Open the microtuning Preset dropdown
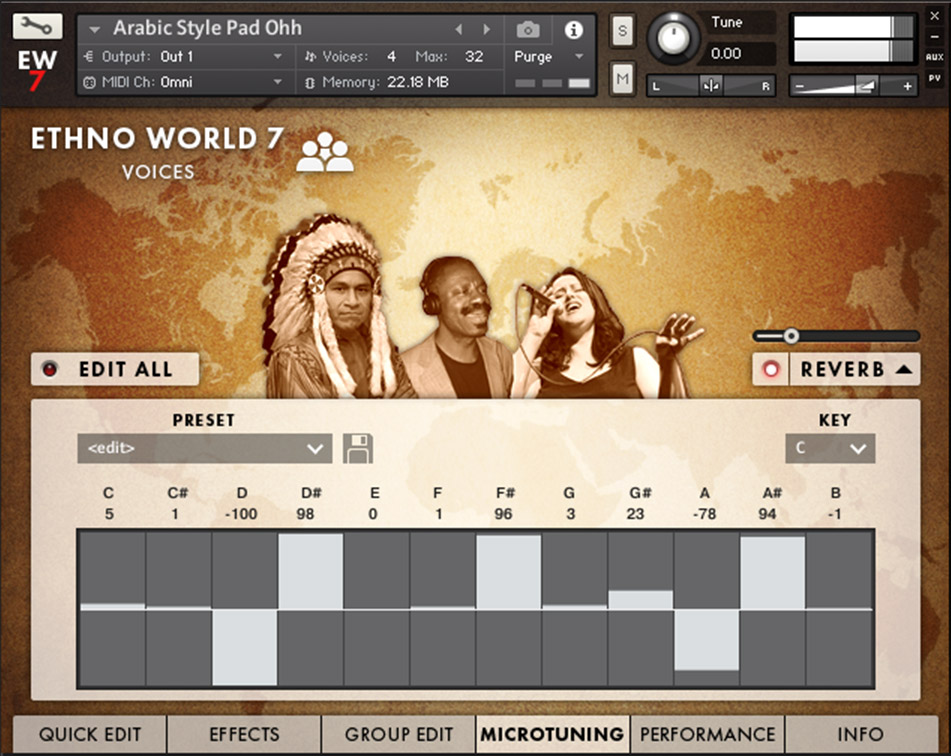 pos(204,448)
